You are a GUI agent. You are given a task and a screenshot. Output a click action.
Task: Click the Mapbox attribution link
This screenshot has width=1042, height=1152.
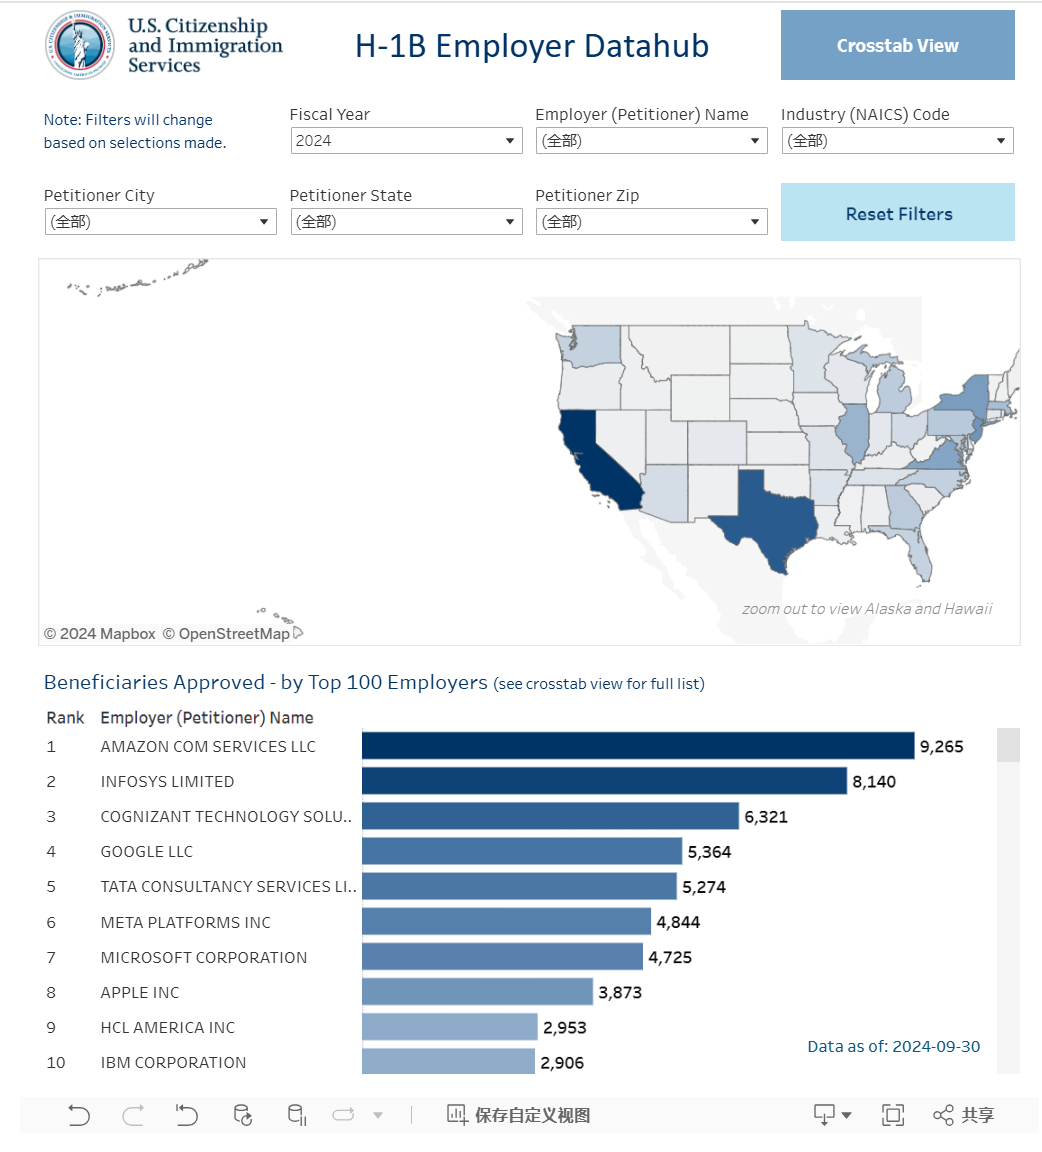click(x=100, y=633)
